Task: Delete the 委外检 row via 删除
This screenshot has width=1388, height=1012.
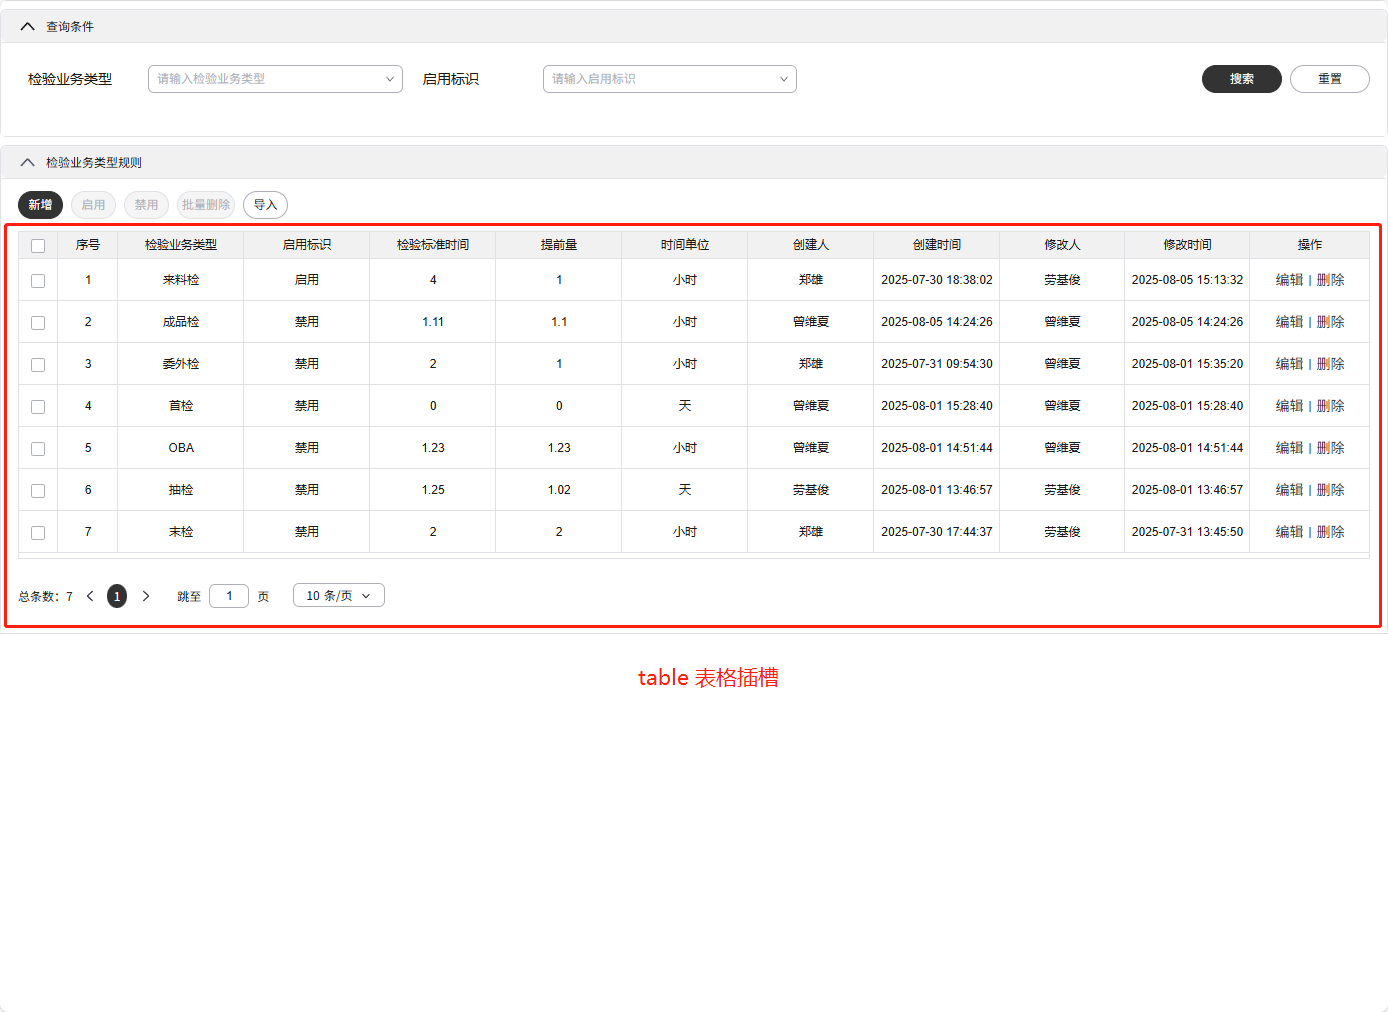Action: 1330,364
